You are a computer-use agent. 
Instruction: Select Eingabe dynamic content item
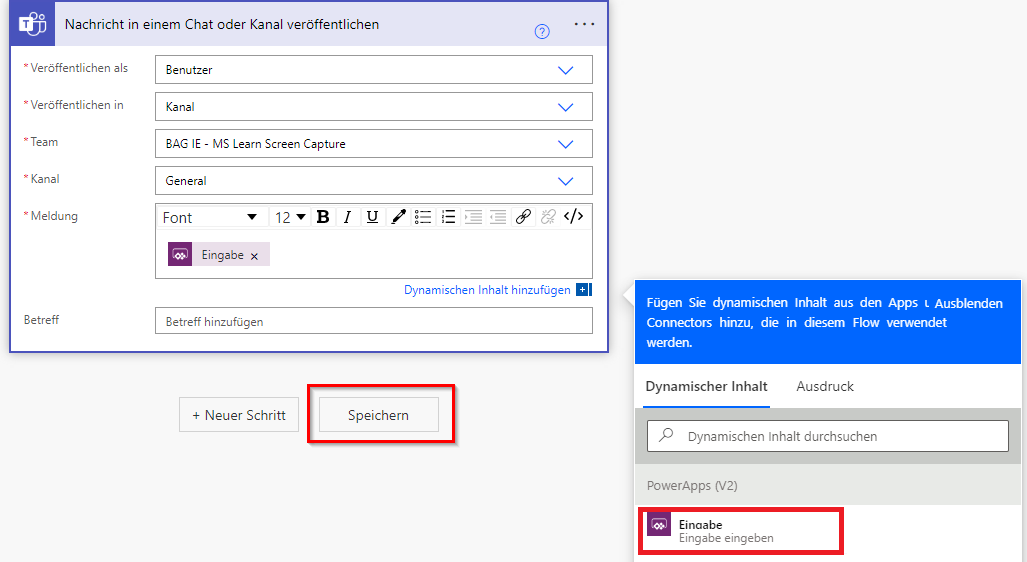[741, 531]
